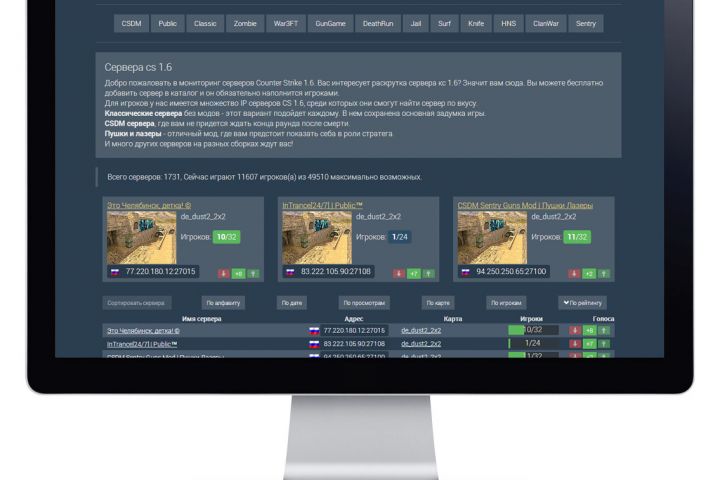Screen dimensions: 720x480
Task: Downvote the server in the InTrance card
Action: click(399, 274)
